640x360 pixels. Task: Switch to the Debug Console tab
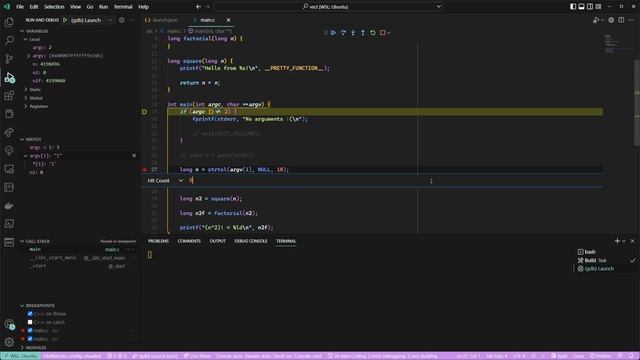(251, 241)
